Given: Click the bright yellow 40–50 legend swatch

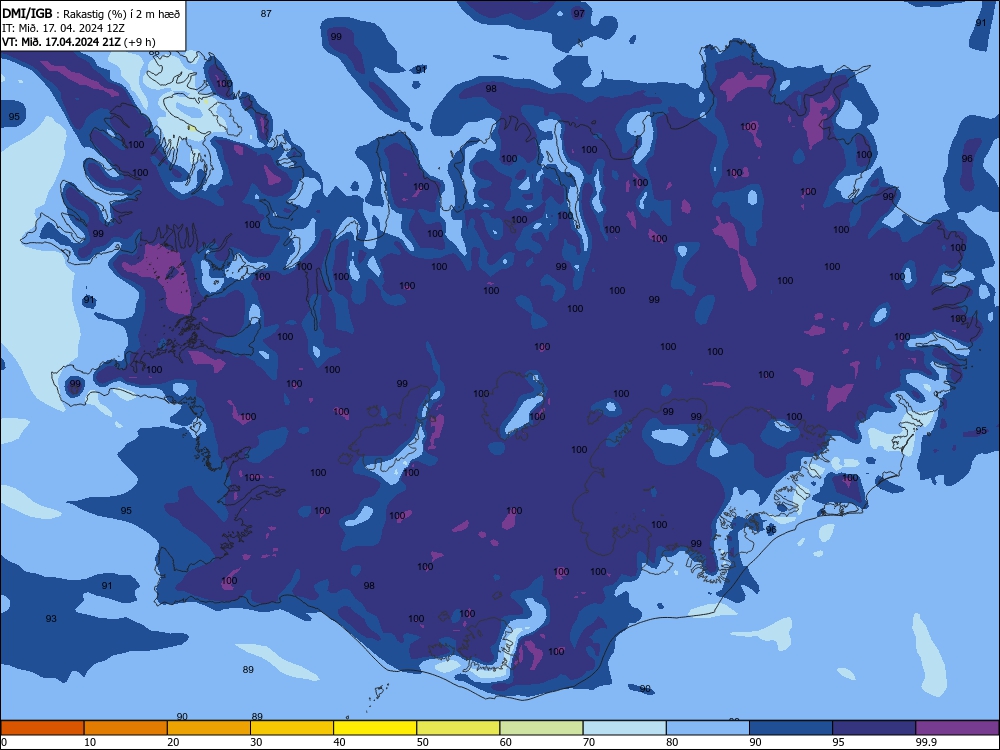Looking at the screenshot, I should tap(375, 728).
